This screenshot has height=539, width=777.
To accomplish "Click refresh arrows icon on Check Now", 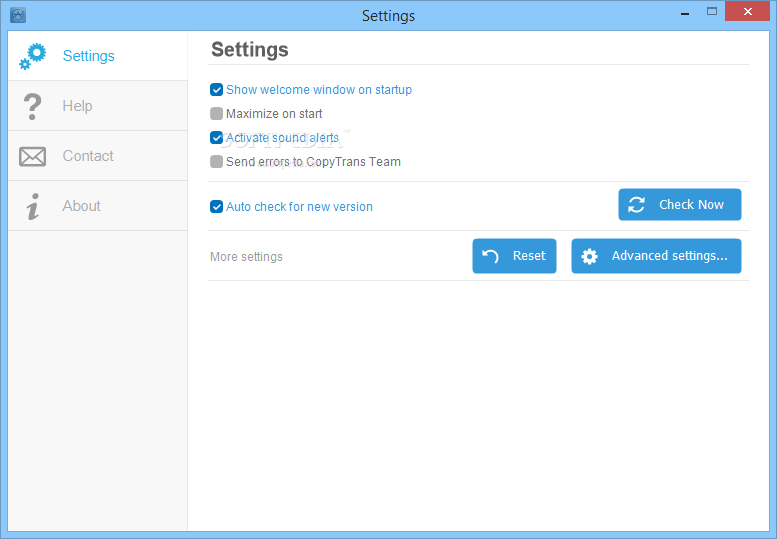I will point(636,205).
